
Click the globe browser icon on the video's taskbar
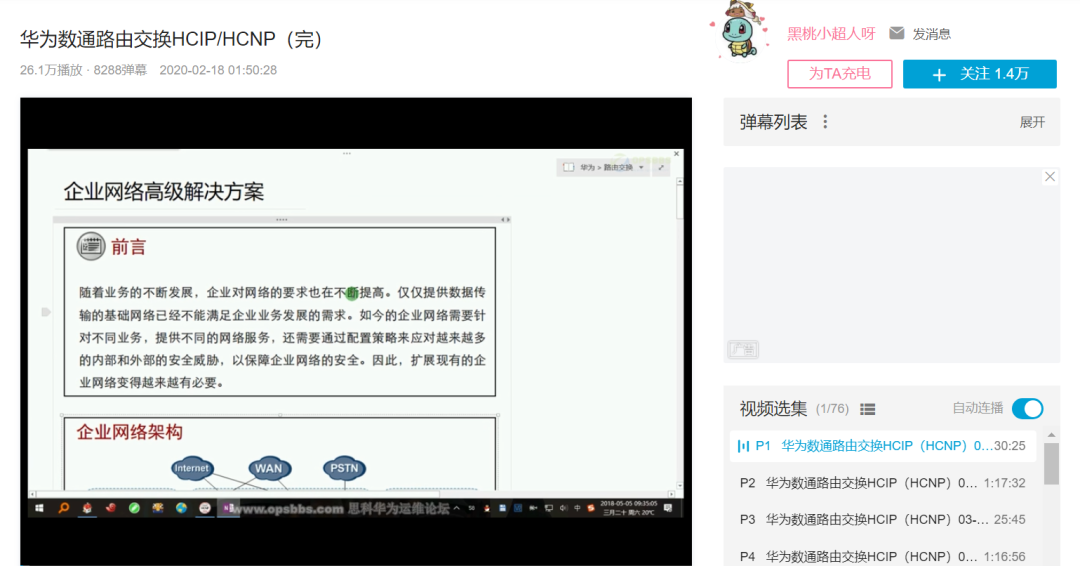181,508
